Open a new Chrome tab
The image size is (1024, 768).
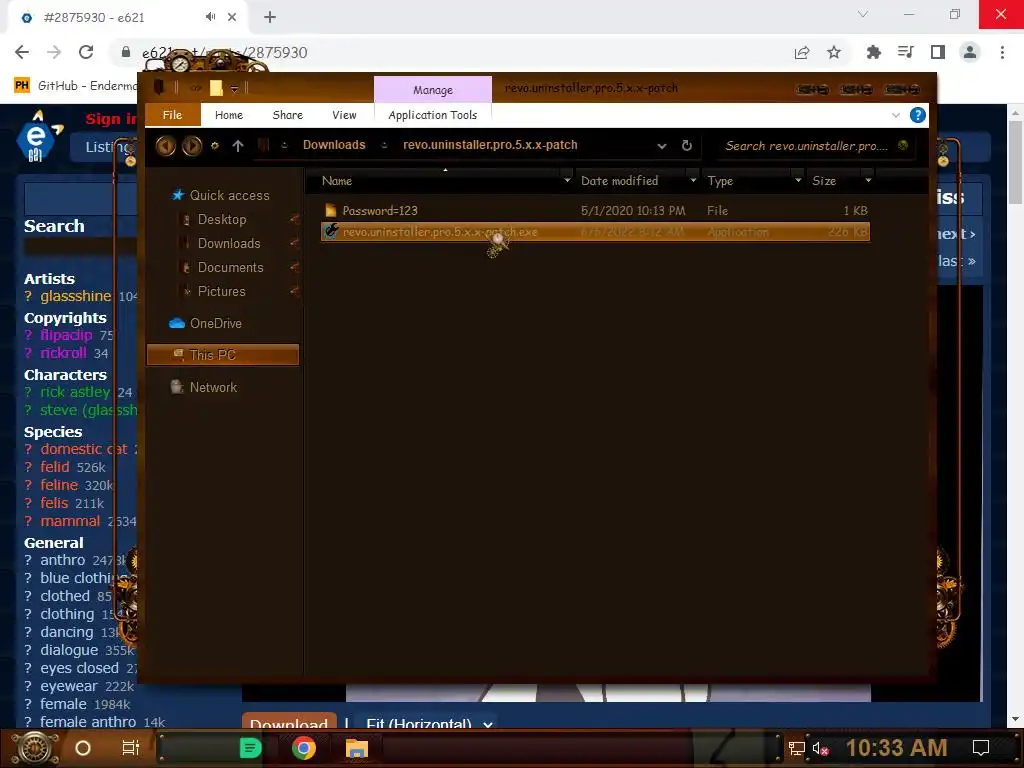(x=270, y=17)
